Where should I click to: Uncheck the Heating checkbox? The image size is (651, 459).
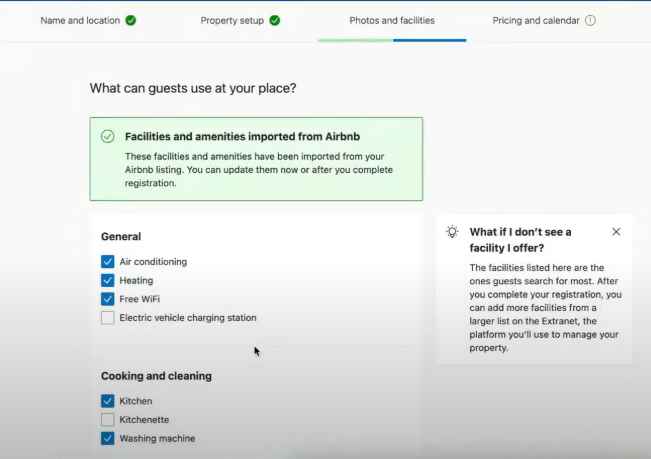coord(108,280)
